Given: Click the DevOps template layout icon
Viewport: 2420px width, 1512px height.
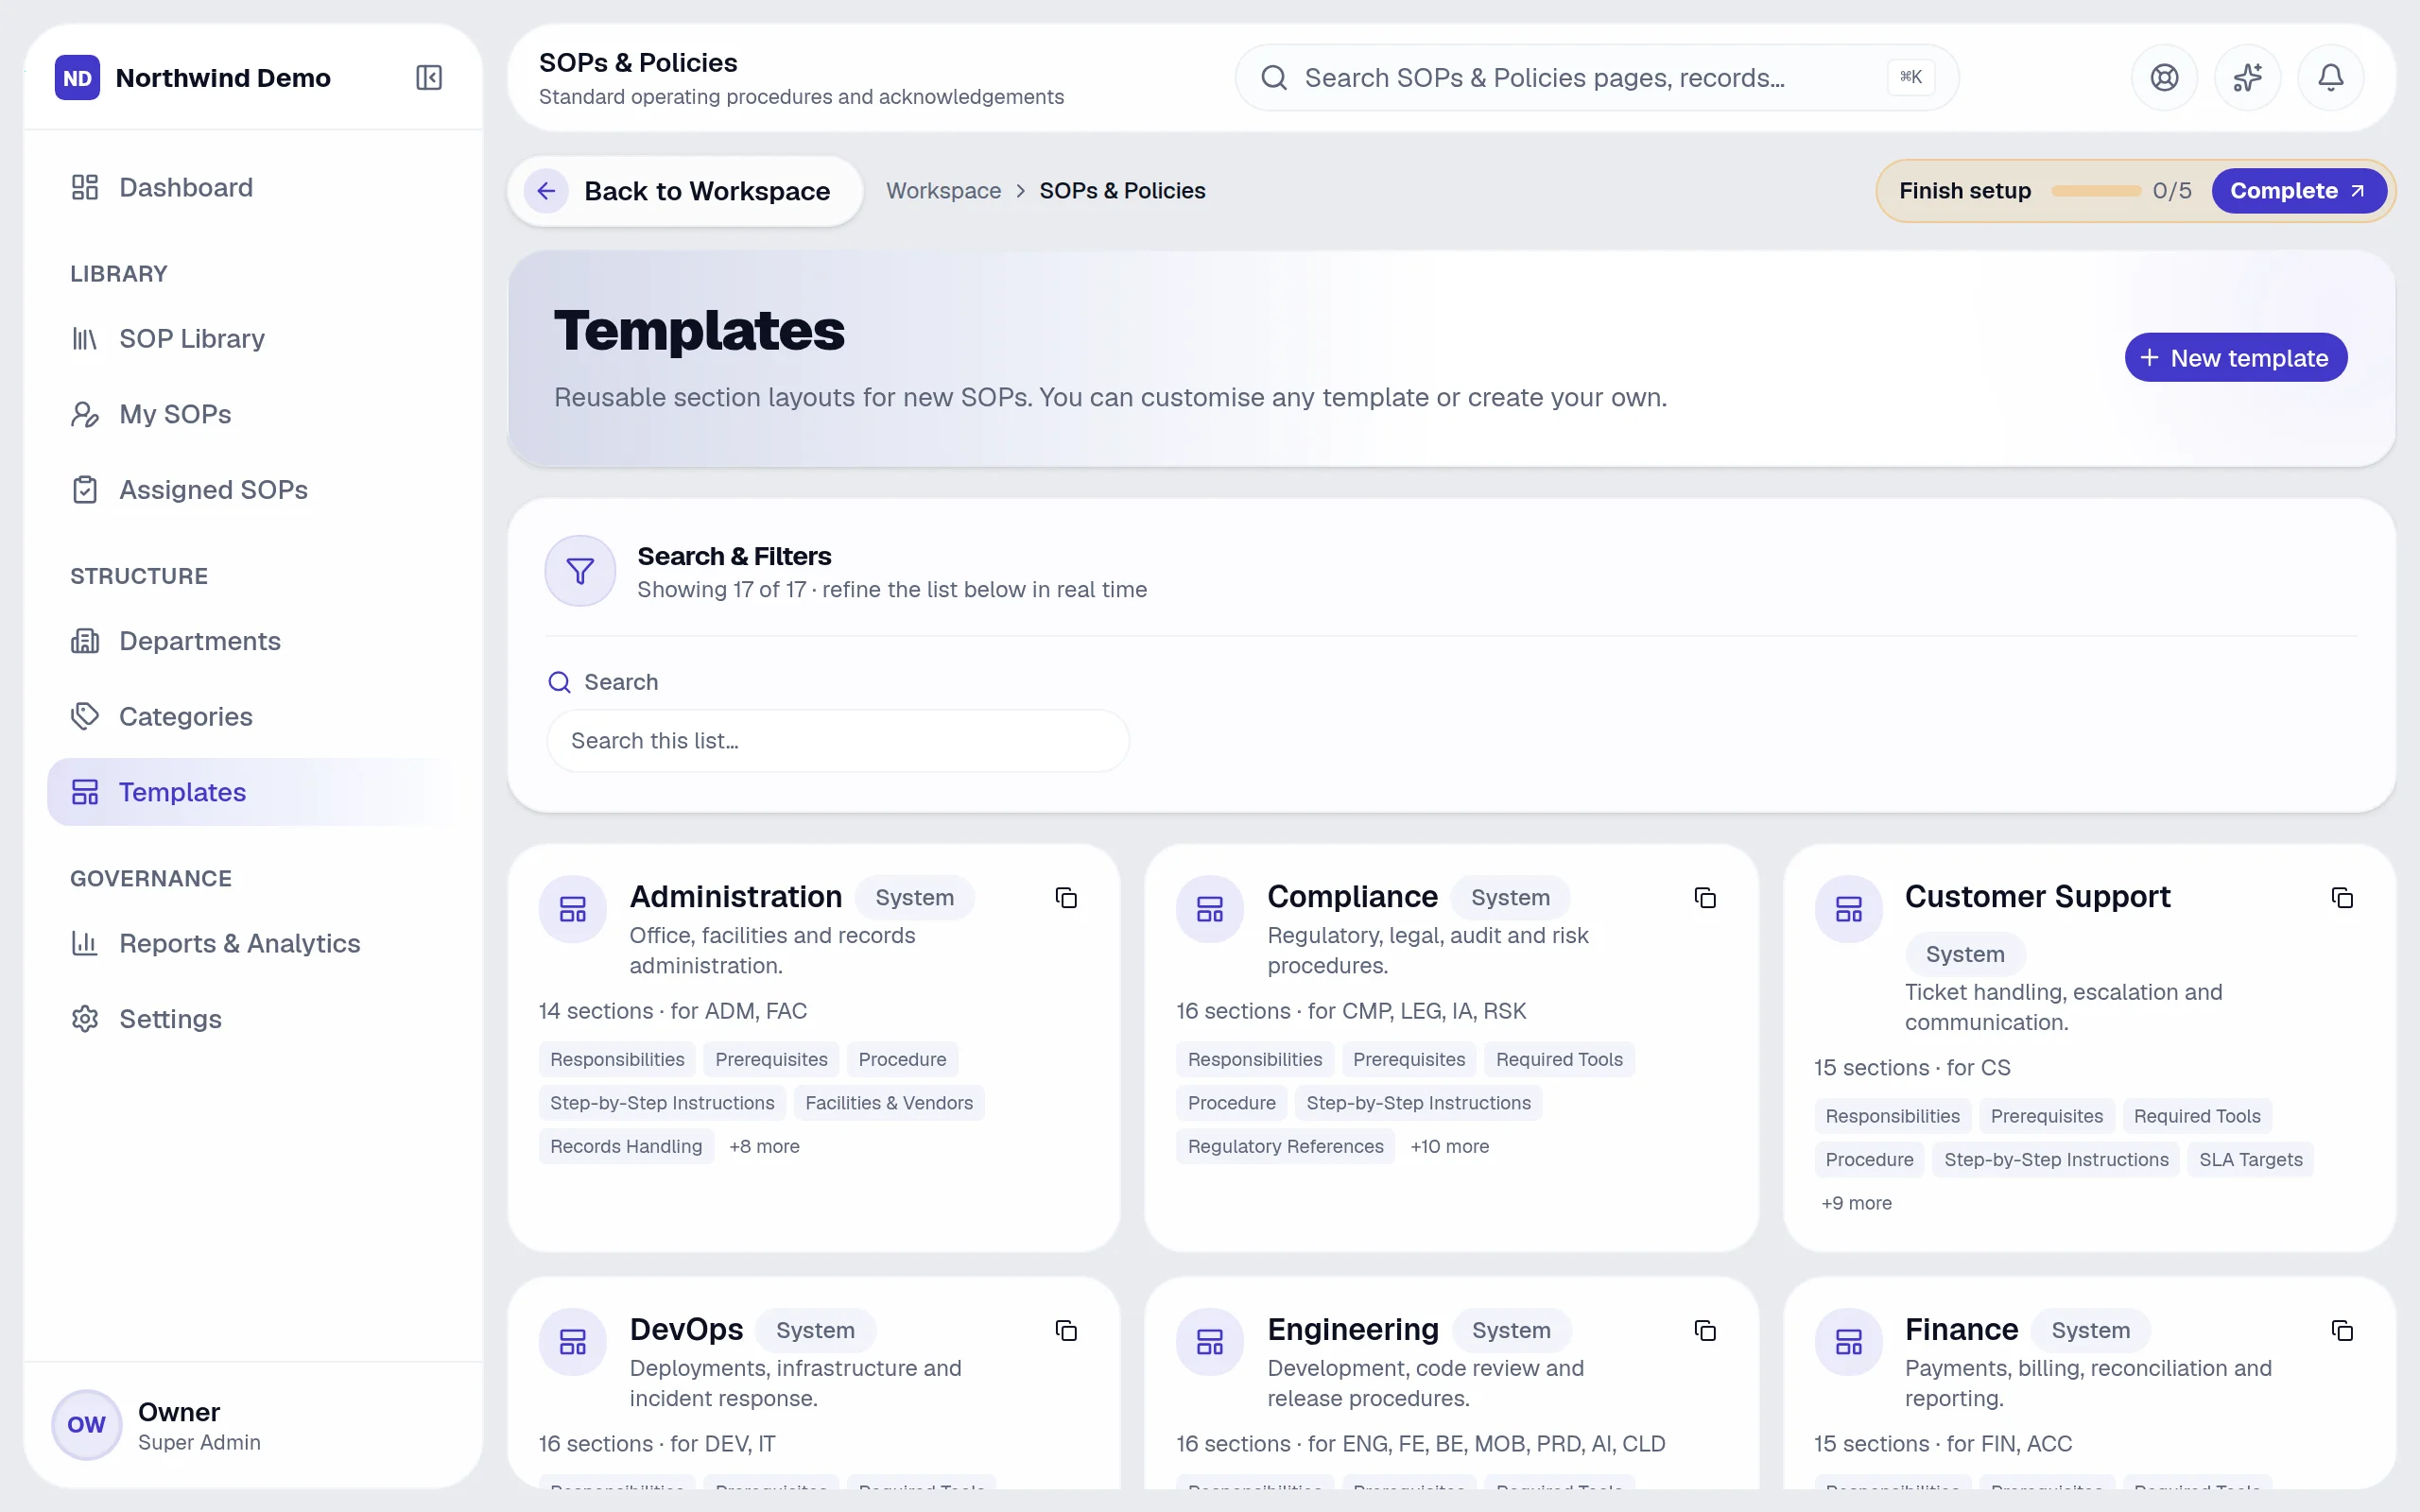Looking at the screenshot, I should tap(573, 1342).
